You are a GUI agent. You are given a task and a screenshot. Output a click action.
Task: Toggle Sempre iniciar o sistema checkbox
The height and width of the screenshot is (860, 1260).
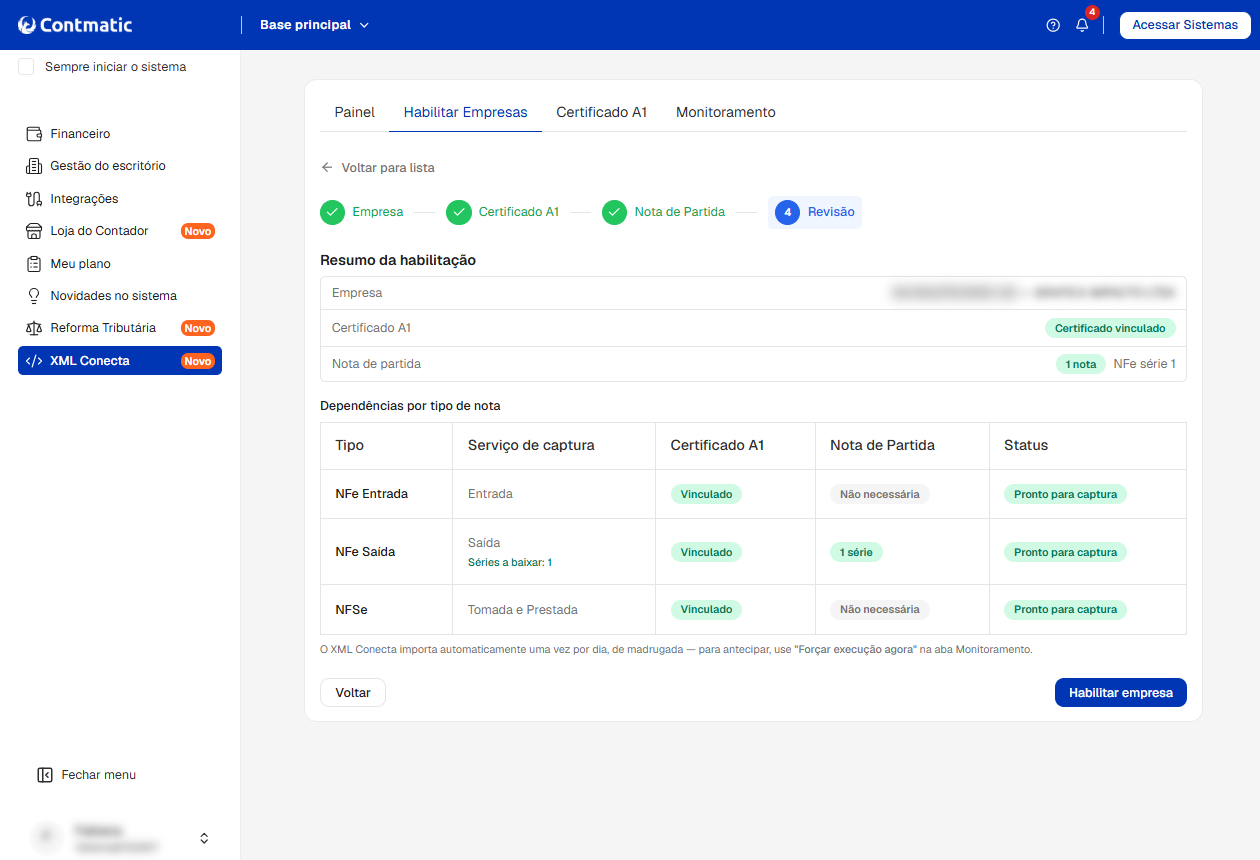[x=26, y=67]
